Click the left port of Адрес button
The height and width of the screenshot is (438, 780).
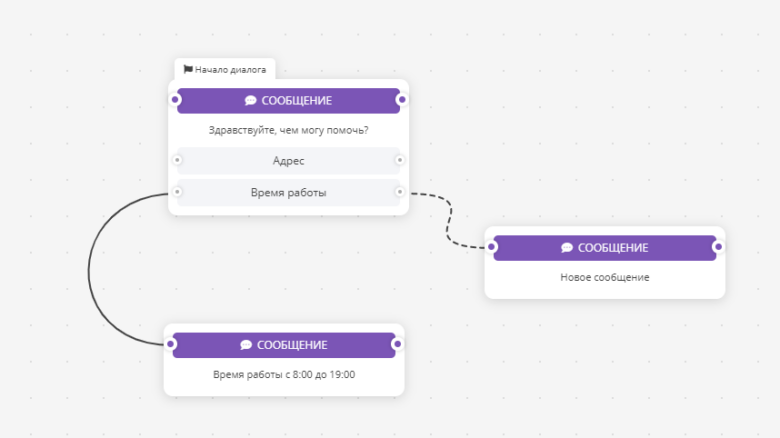[x=177, y=160]
